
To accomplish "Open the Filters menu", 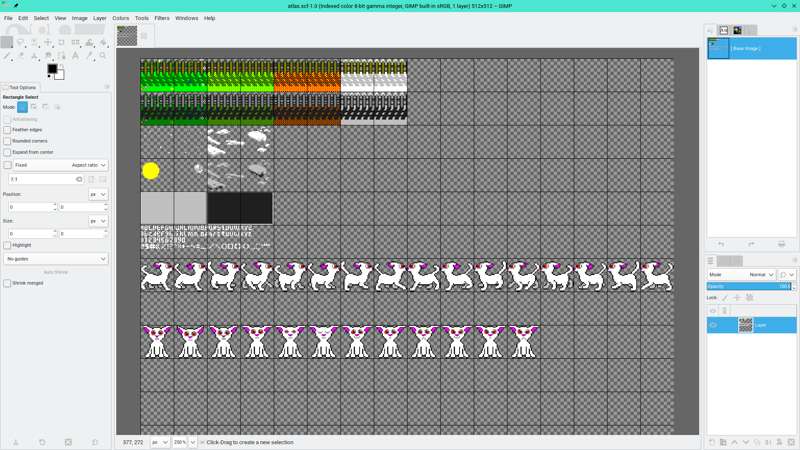I will [x=161, y=18].
